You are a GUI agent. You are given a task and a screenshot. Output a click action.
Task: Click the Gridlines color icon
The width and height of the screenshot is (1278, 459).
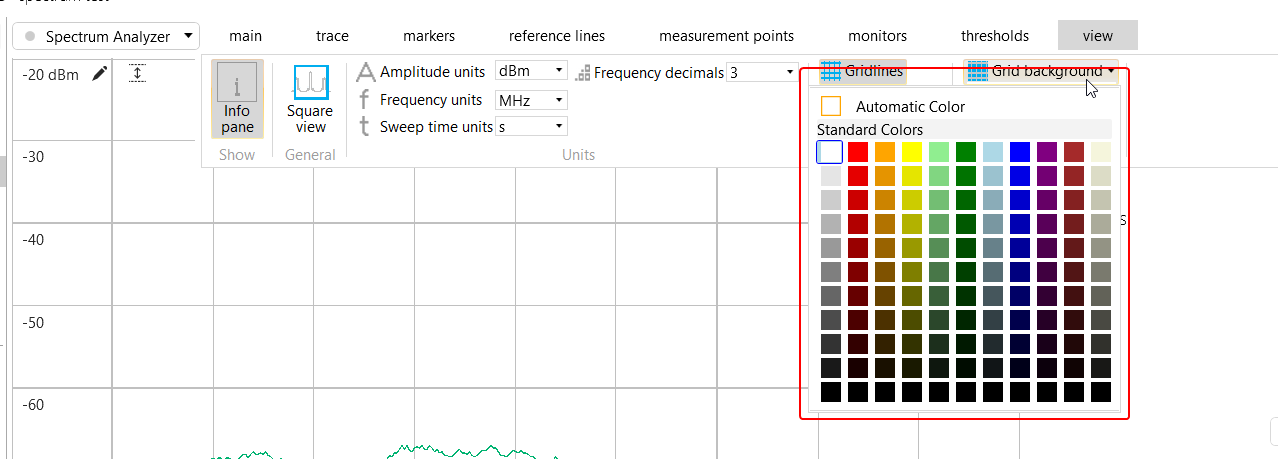point(830,71)
